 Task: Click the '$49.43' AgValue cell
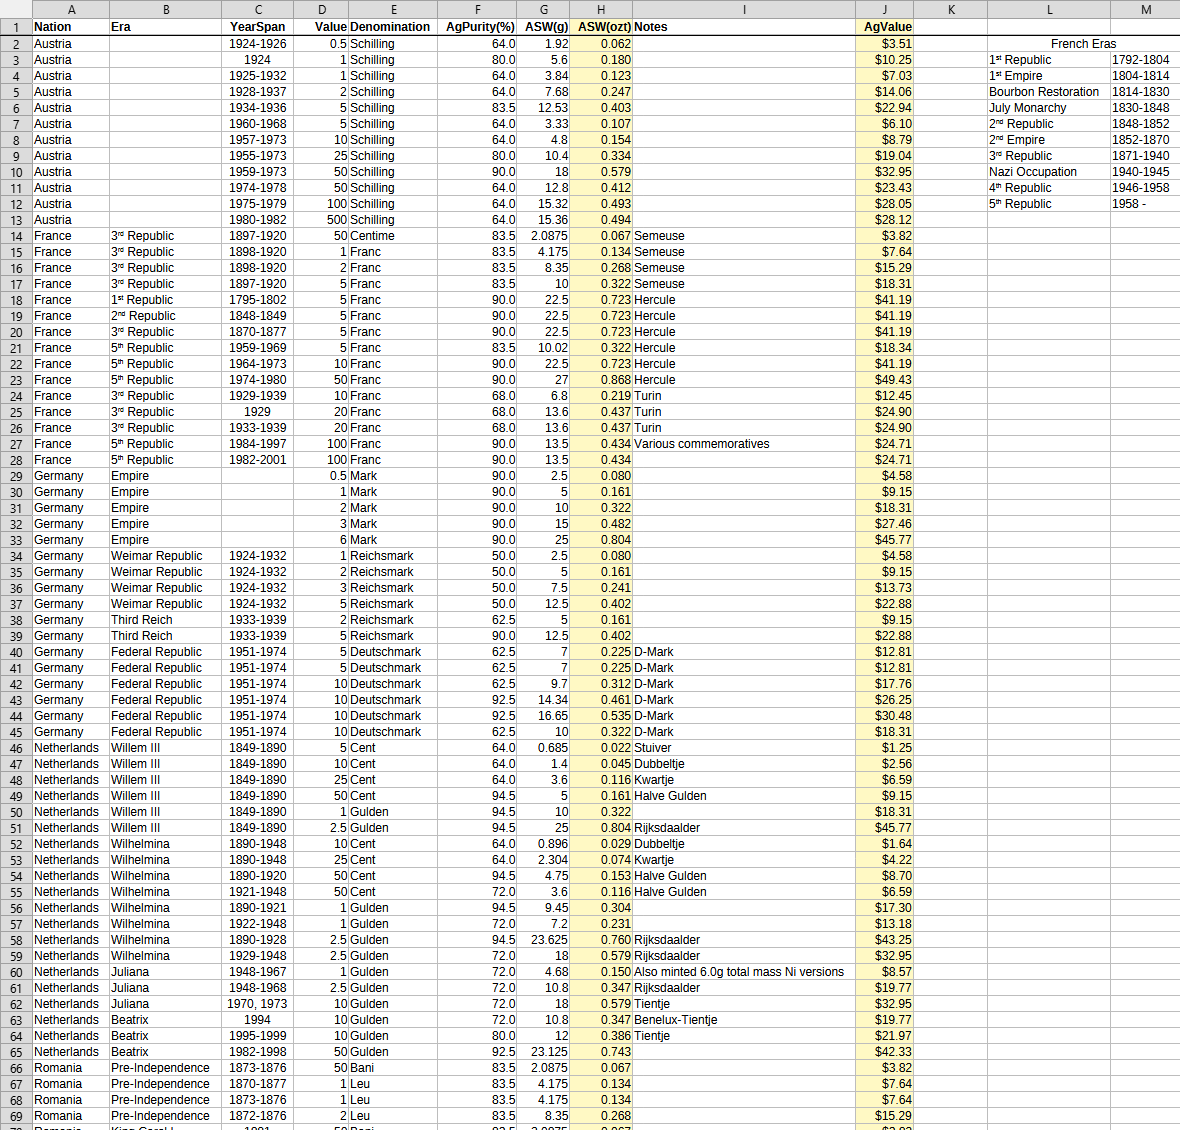tap(884, 380)
